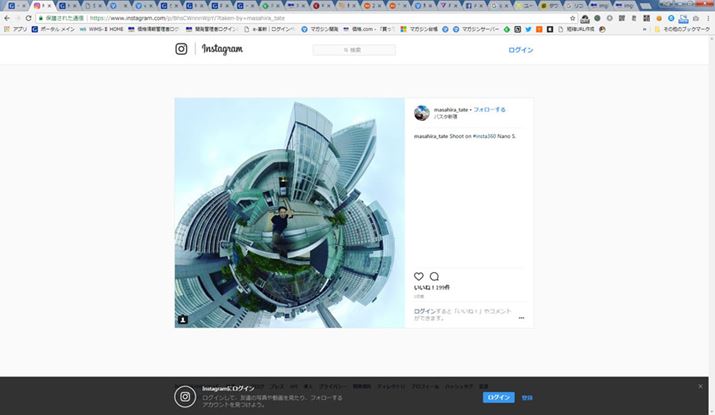715x415 pixels.
Task: Switch to the last img tab
Action: click(x=624, y=6)
